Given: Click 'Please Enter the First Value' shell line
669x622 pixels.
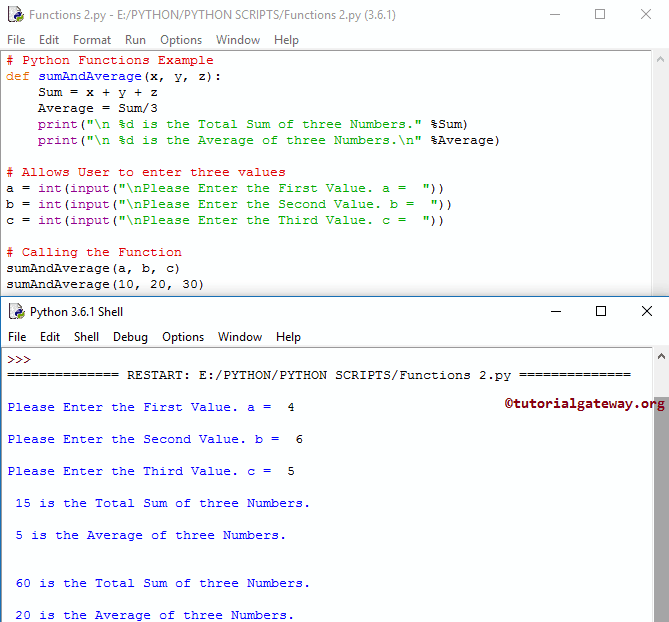Looking at the screenshot, I should 151,407.
